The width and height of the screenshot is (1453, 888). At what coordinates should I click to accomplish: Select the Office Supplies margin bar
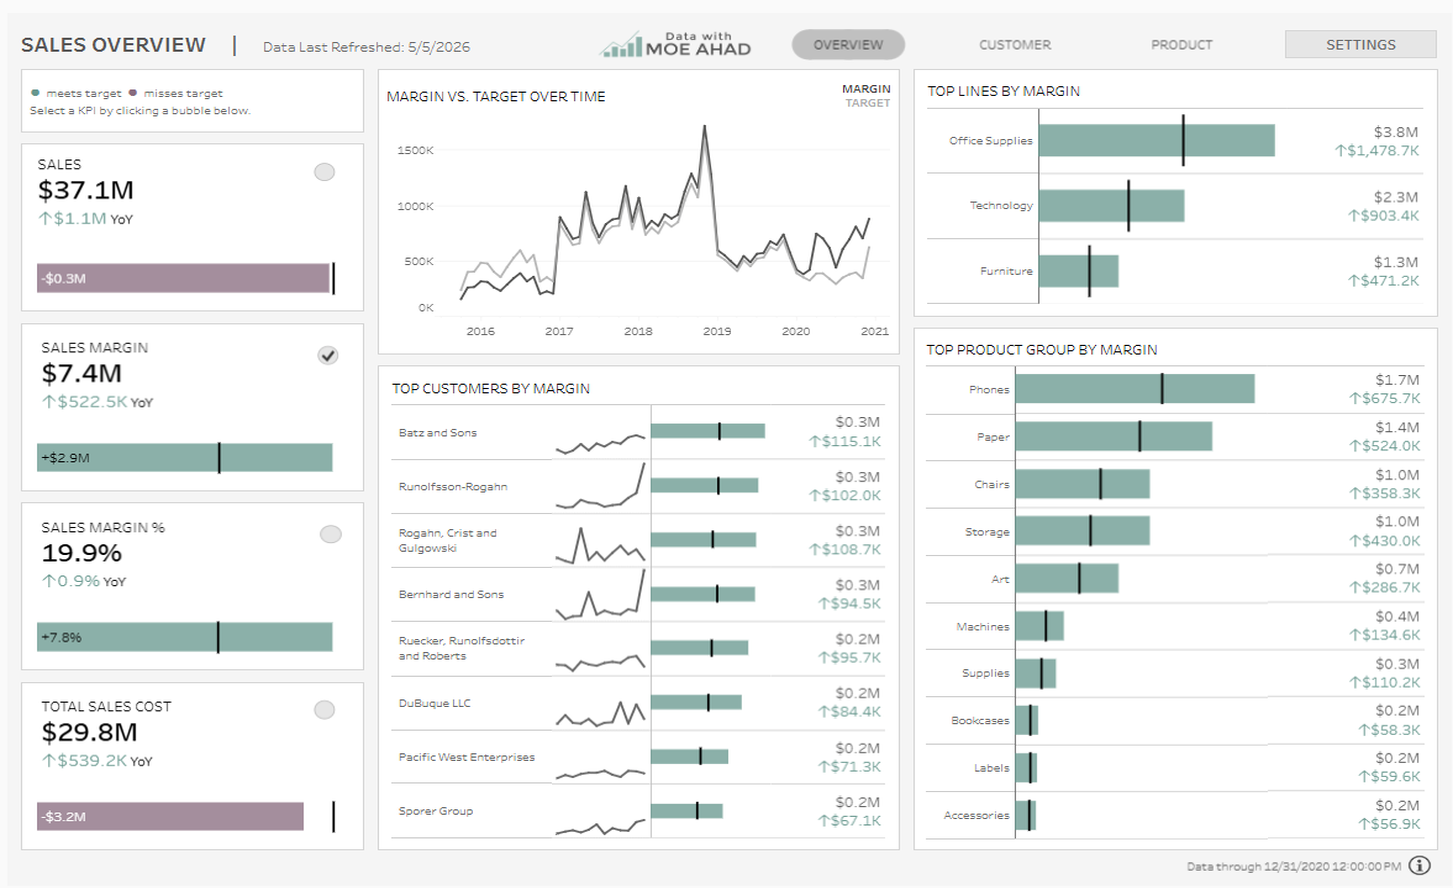[1157, 140]
